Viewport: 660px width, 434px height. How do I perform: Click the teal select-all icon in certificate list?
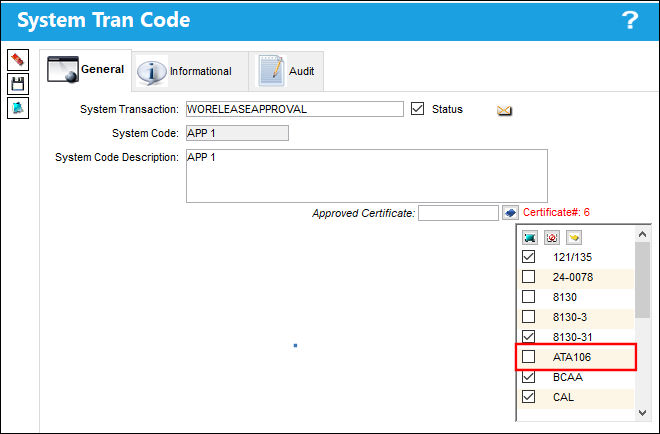click(x=530, y=237)
